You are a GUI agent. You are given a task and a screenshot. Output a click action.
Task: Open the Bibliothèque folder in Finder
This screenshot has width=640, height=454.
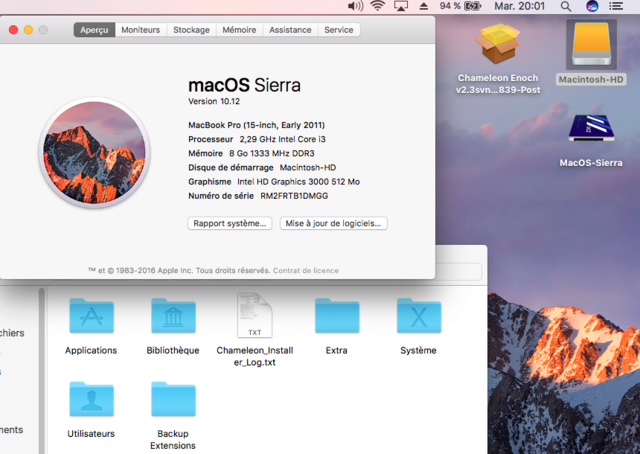pyautogui.click(x=173, y=316)
